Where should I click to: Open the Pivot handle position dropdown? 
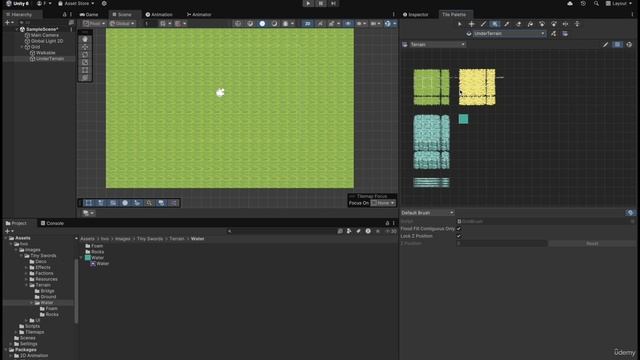pos(94,24)
